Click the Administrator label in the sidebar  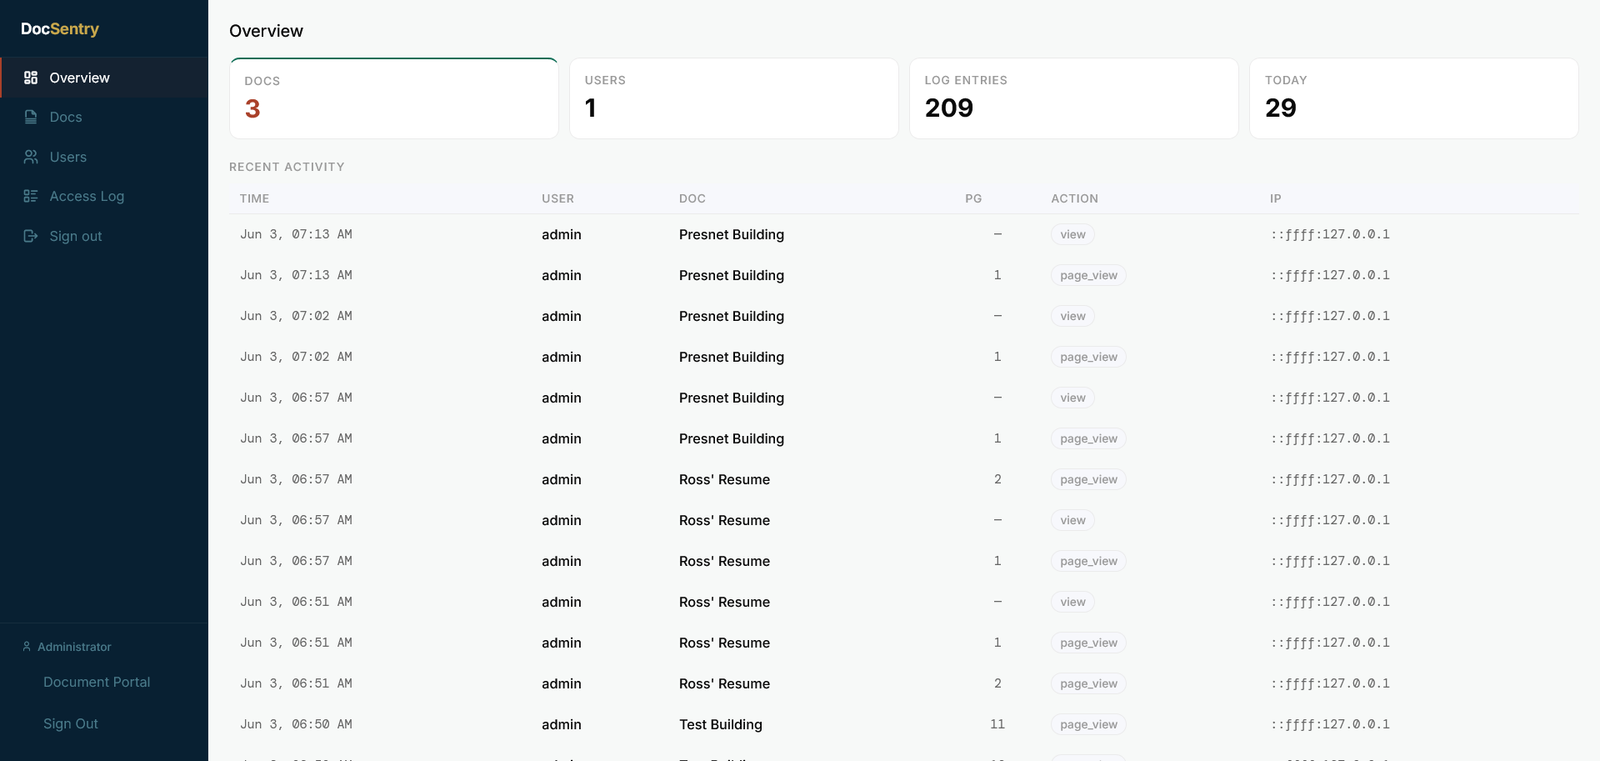point(74,647)
